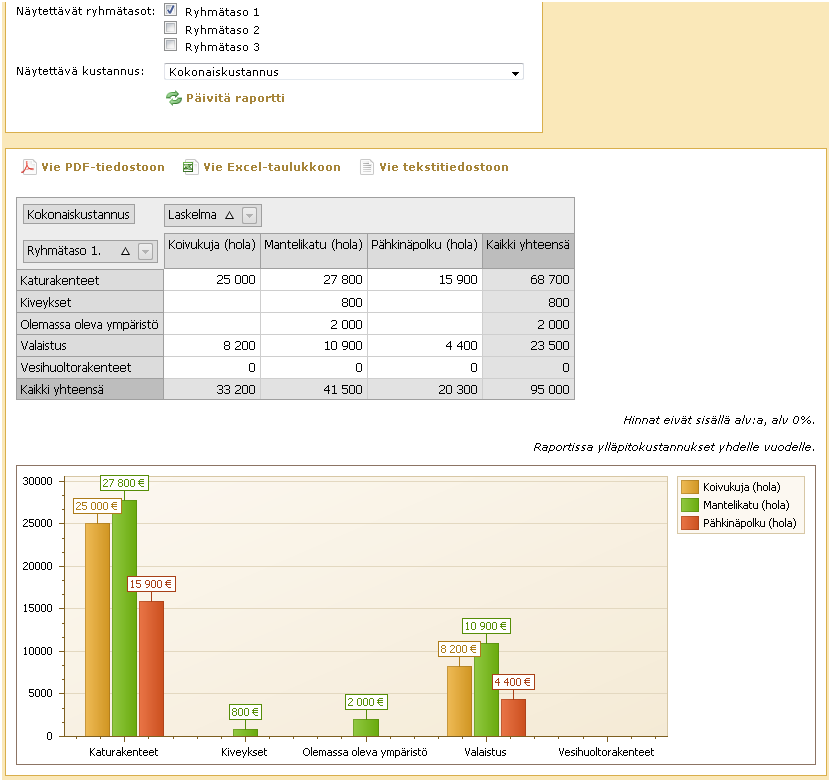Enable the Ryhmätaso 3 checkbox

pos(171,45)
